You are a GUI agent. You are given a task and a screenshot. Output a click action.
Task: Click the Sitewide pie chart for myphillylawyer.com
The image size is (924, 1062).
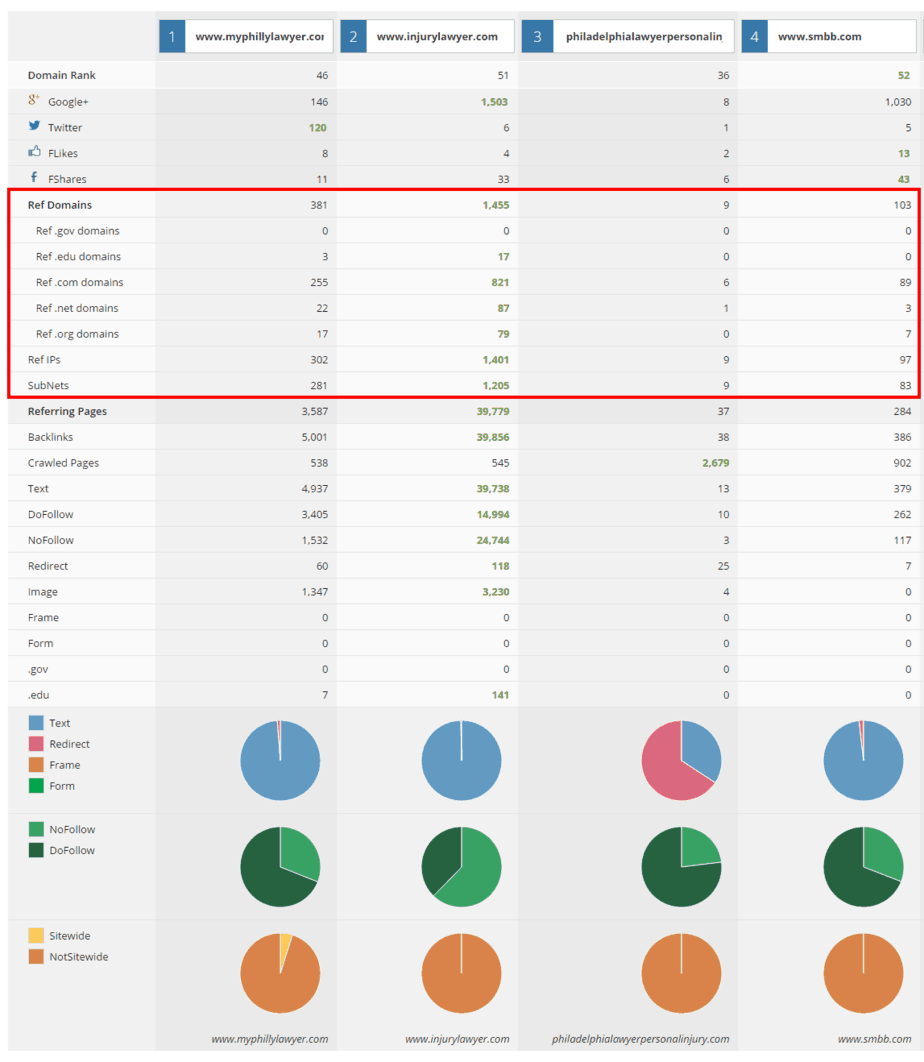coord(280,973)
